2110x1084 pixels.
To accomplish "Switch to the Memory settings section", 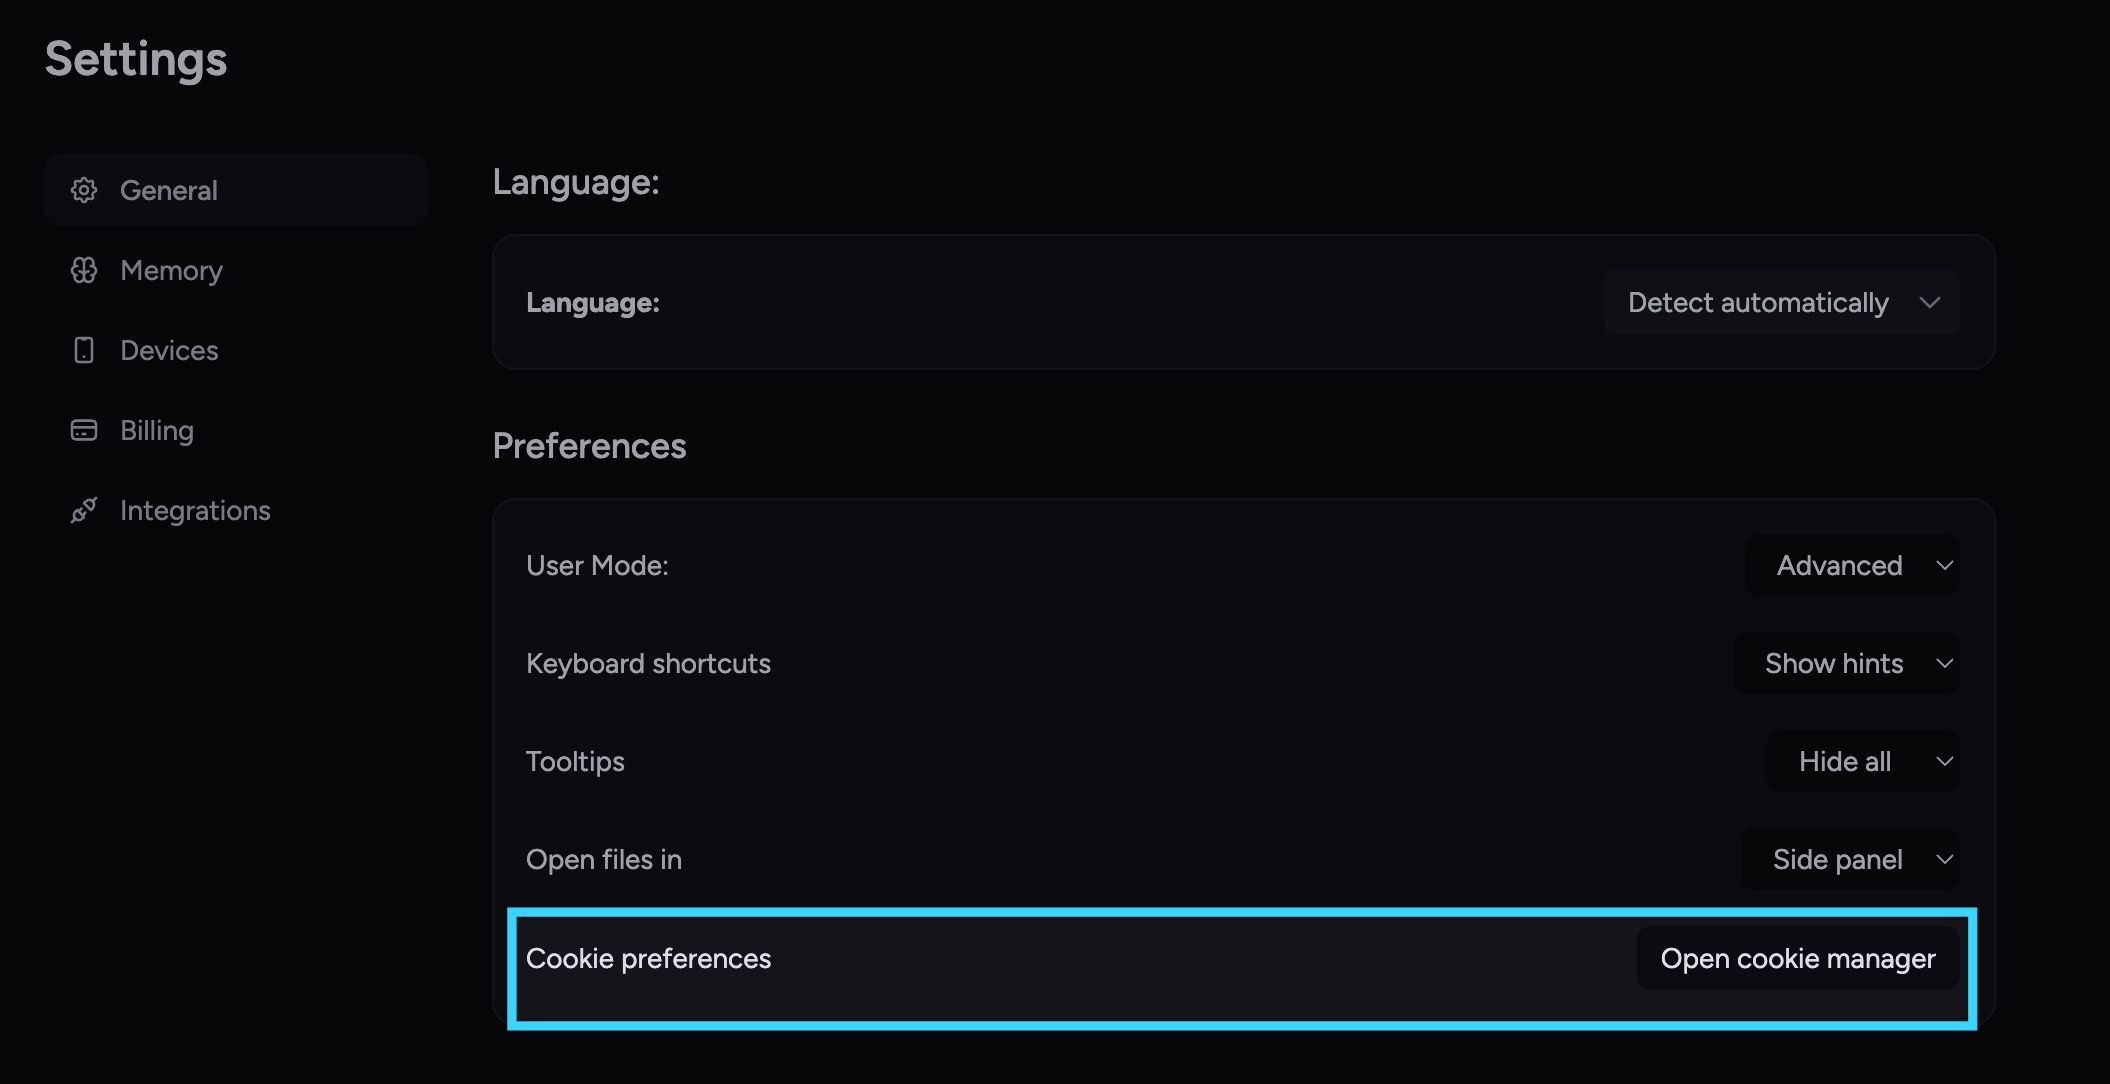I will click(236, 270).
